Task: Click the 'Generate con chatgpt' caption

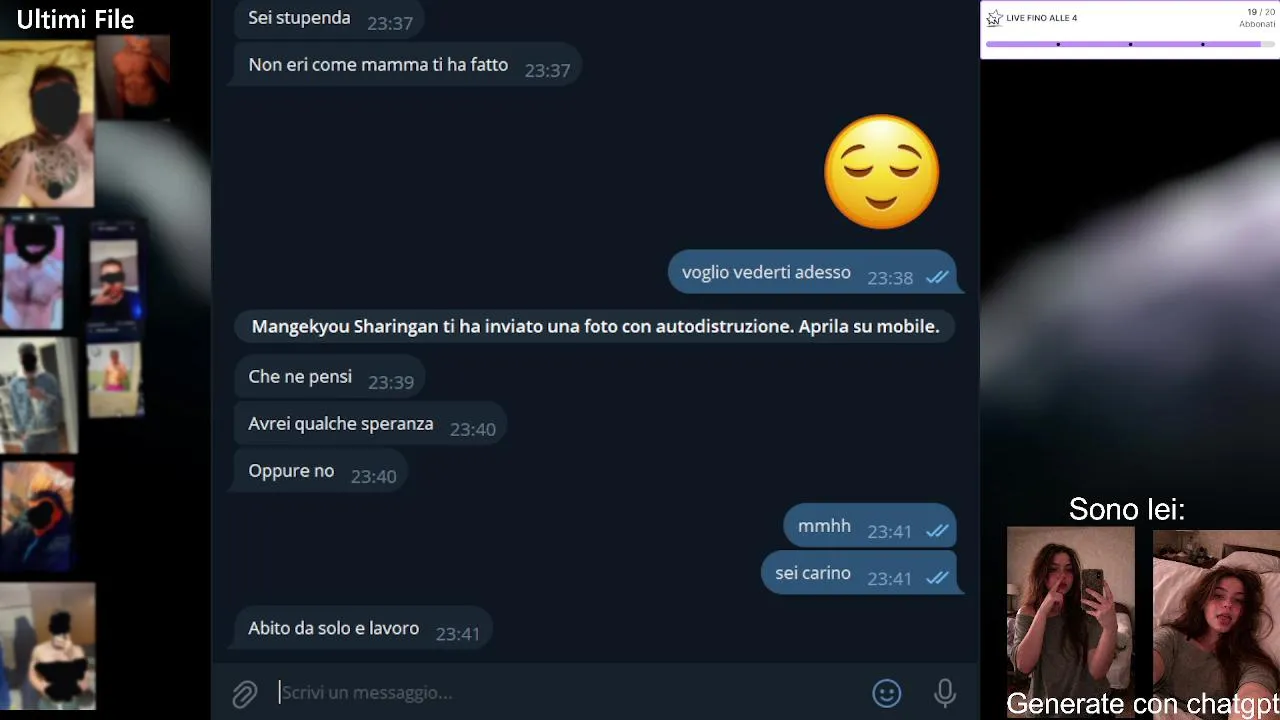Action: pos(1142,704)
